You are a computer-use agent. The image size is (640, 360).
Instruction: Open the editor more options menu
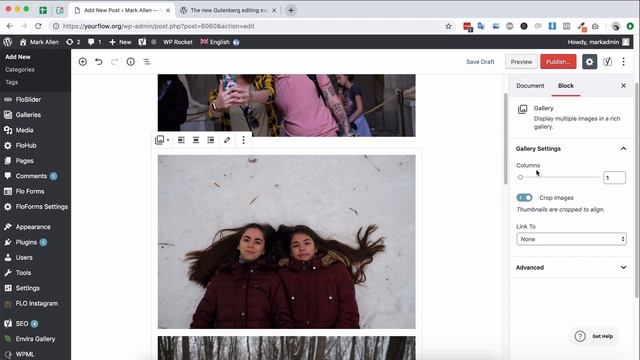pyautogui.click(x=623, y=62)
